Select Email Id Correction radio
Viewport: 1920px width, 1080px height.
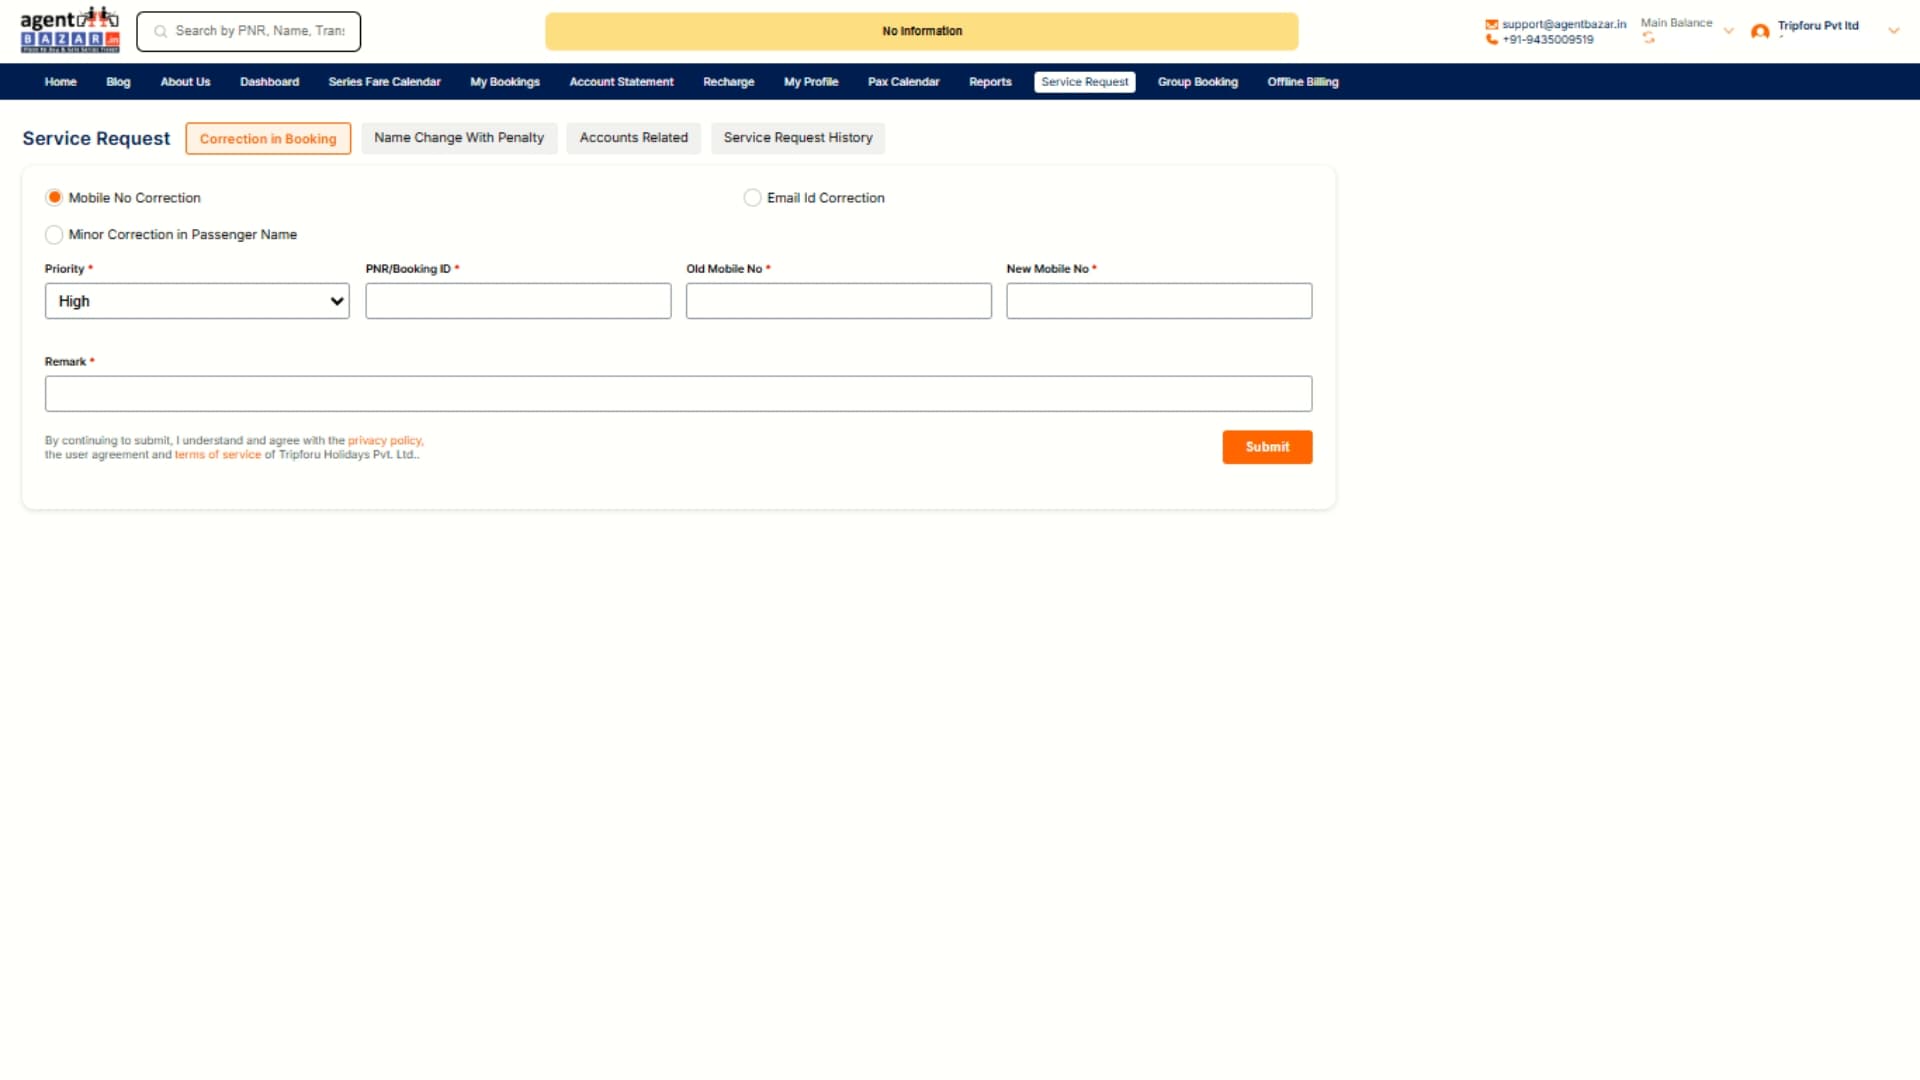[x=752, y=198]
